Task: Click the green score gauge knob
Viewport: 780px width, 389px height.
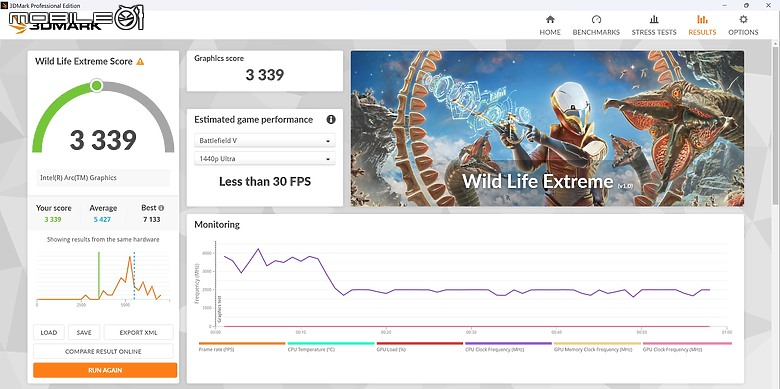Action: tap(97, 86)
